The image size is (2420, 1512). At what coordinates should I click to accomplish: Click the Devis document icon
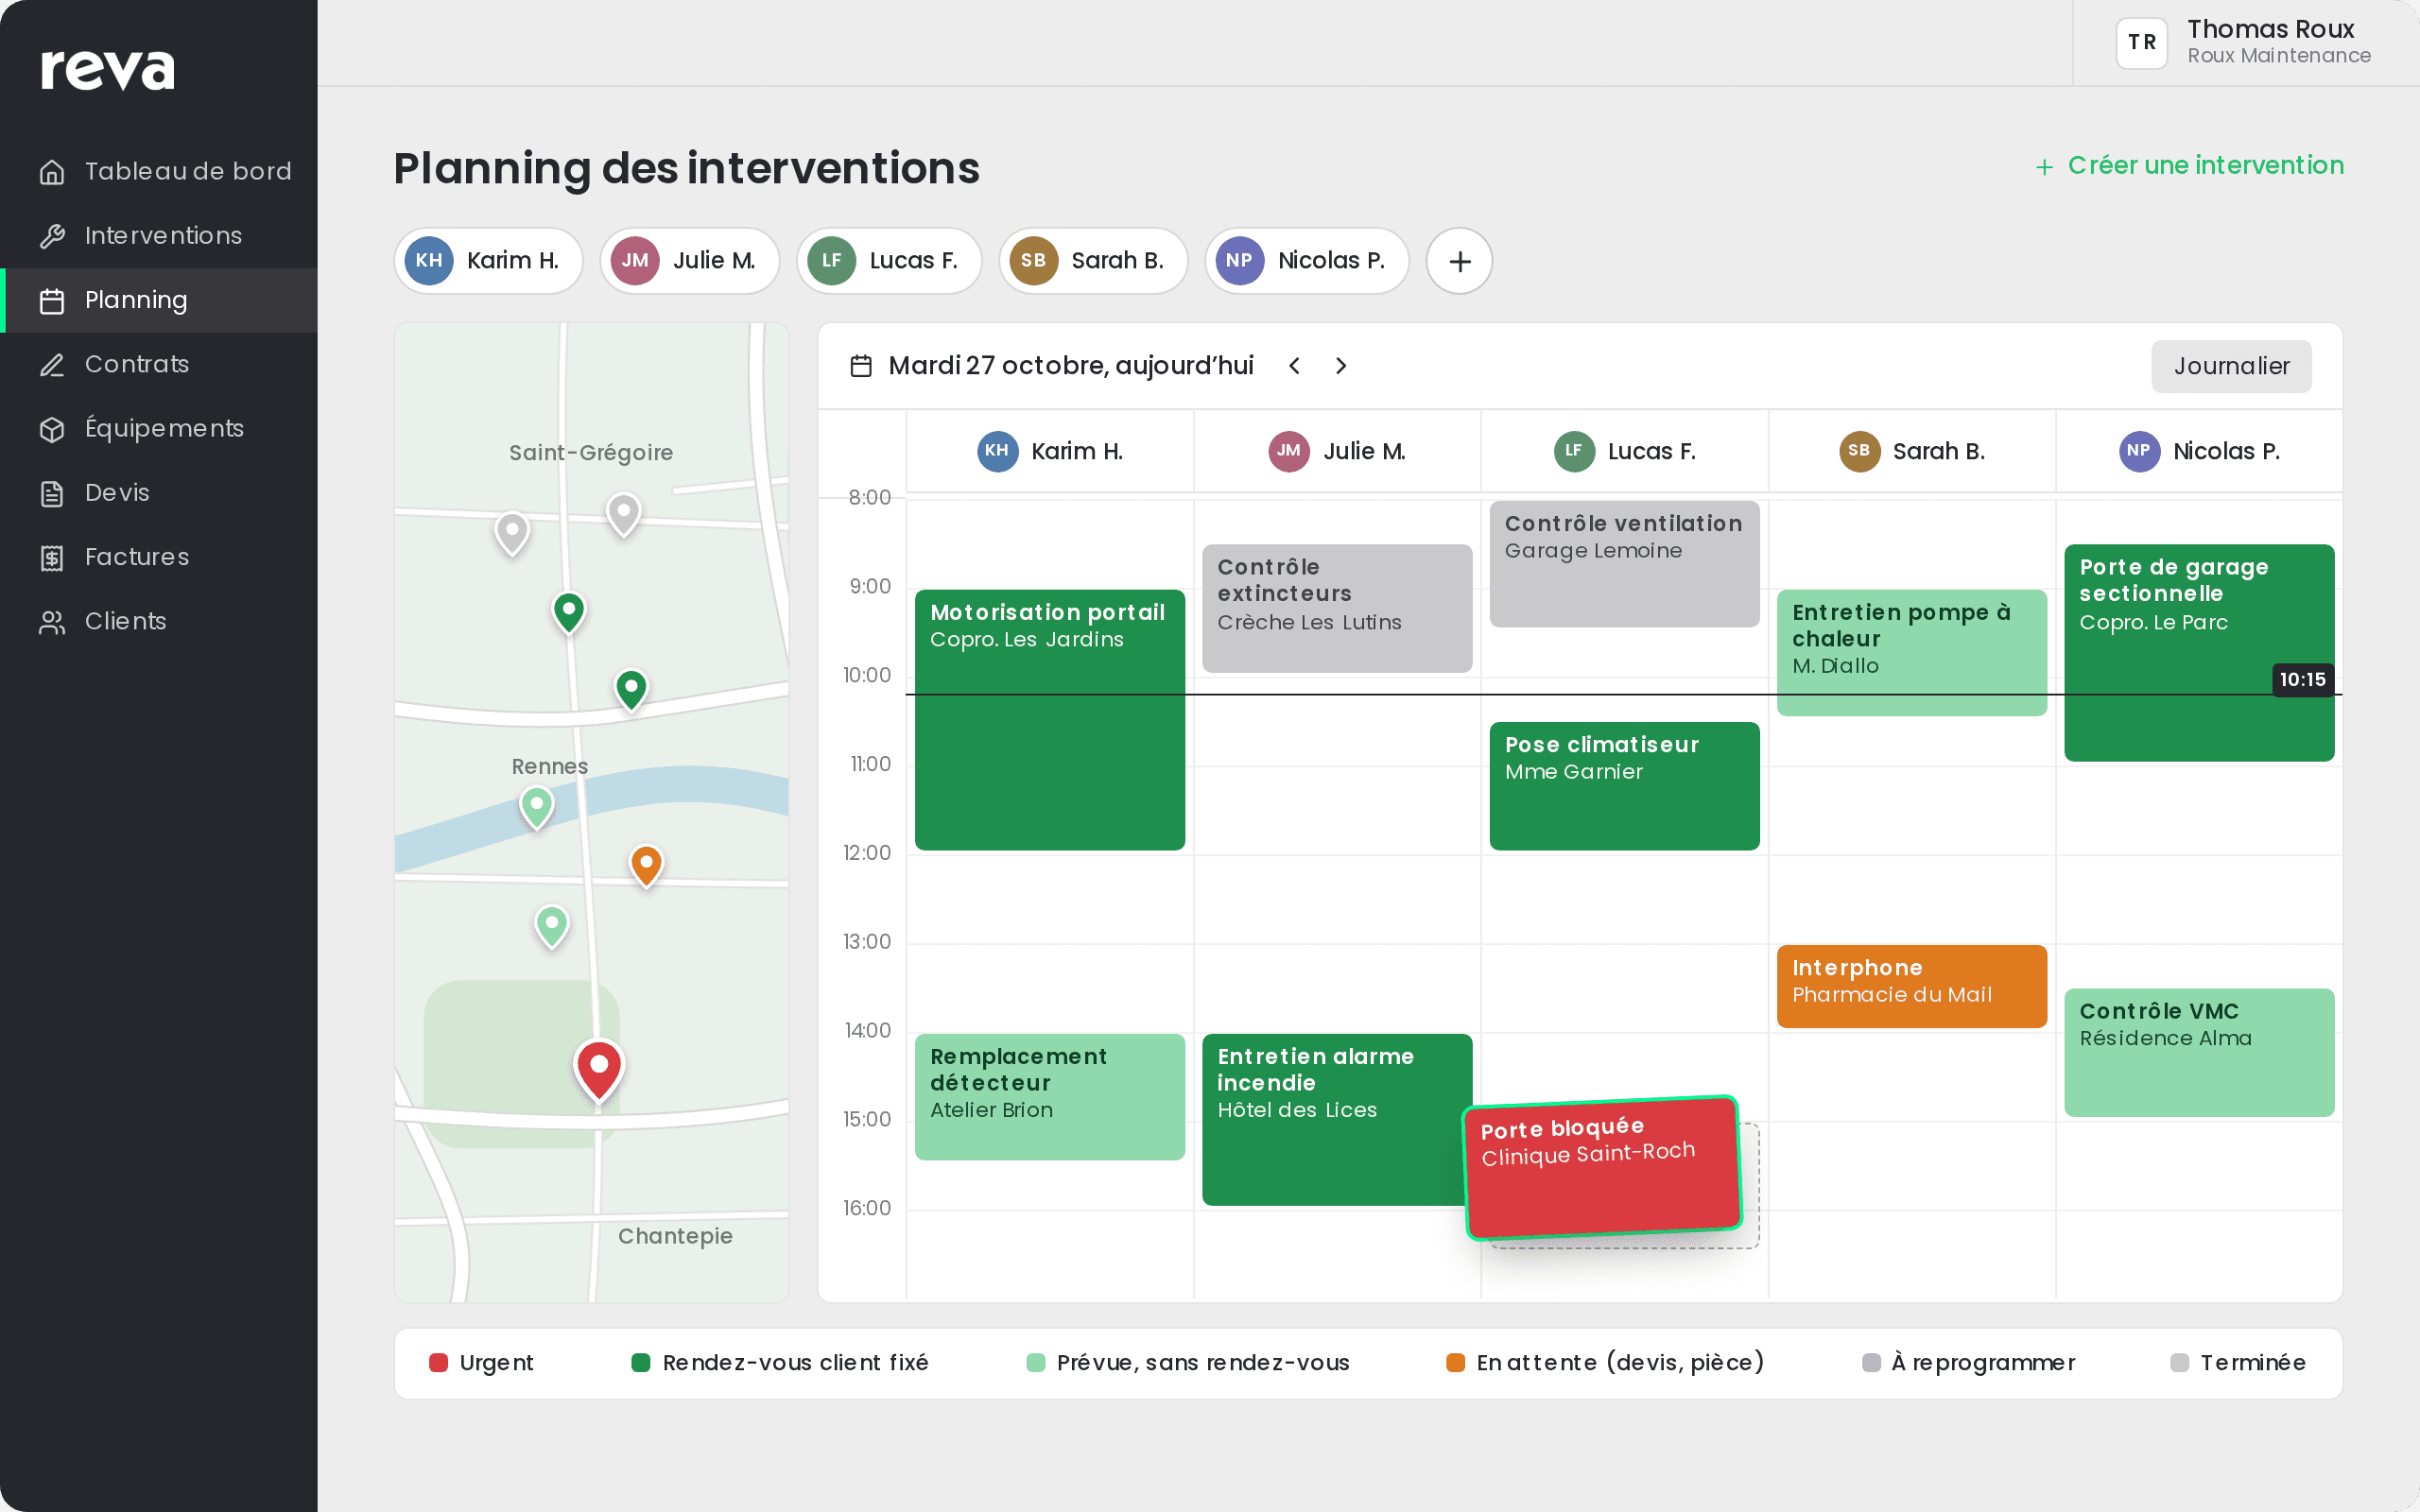pos(52,493)
